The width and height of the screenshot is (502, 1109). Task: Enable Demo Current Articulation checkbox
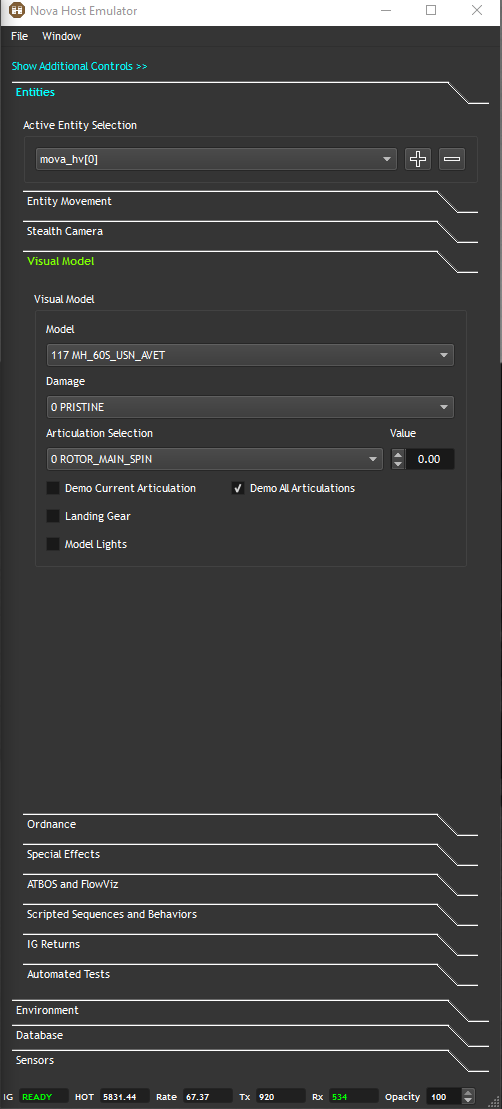[x=53, y=488]
